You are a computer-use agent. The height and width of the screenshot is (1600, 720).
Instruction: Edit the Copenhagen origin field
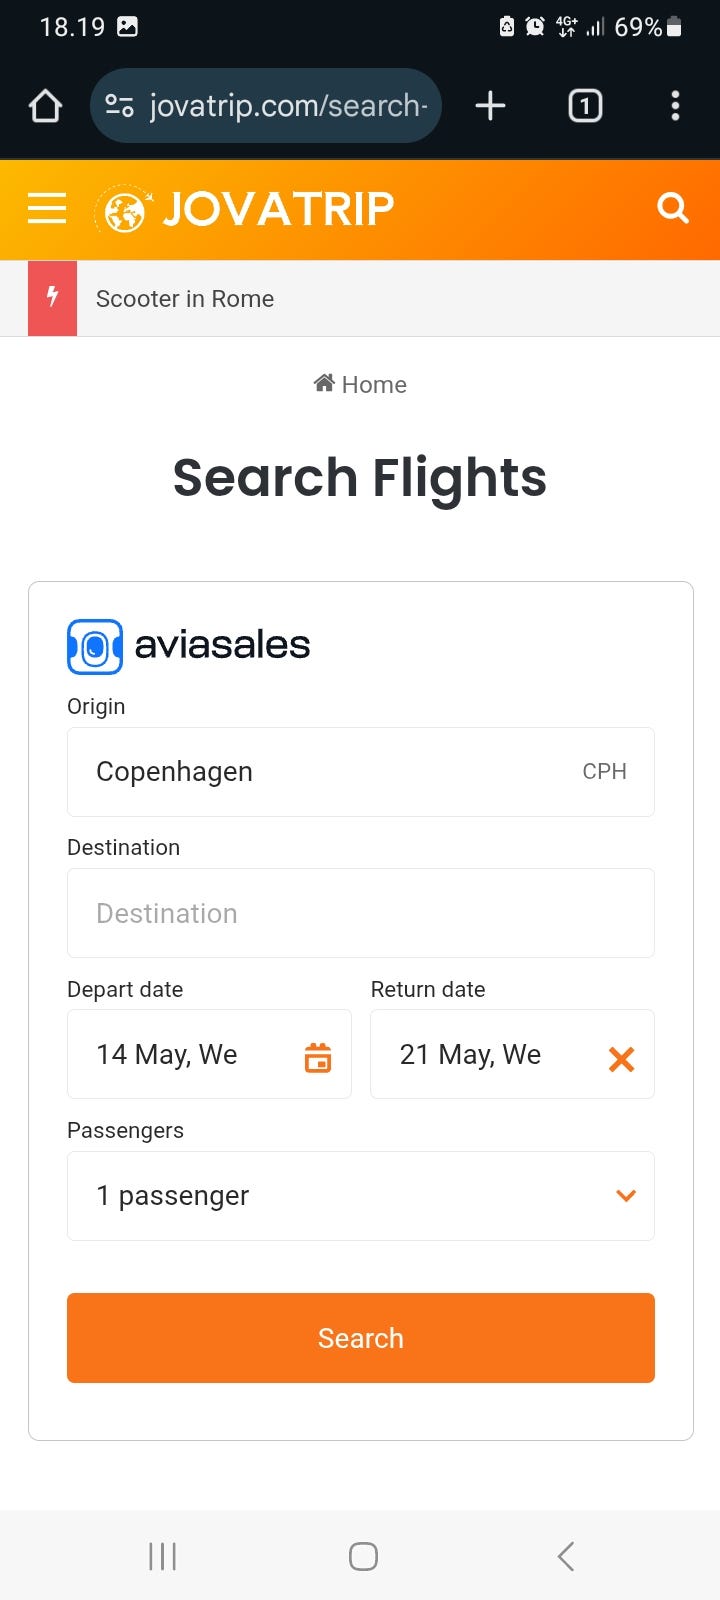pyautogui.click(x=320, y=772)
